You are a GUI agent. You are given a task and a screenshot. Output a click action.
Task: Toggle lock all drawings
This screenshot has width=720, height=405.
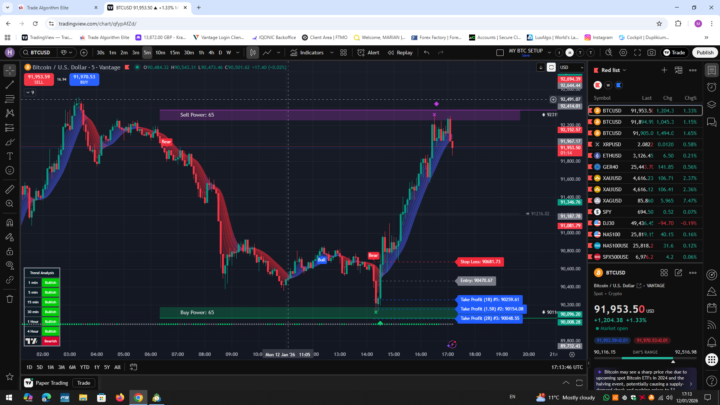tap(10, 251)
